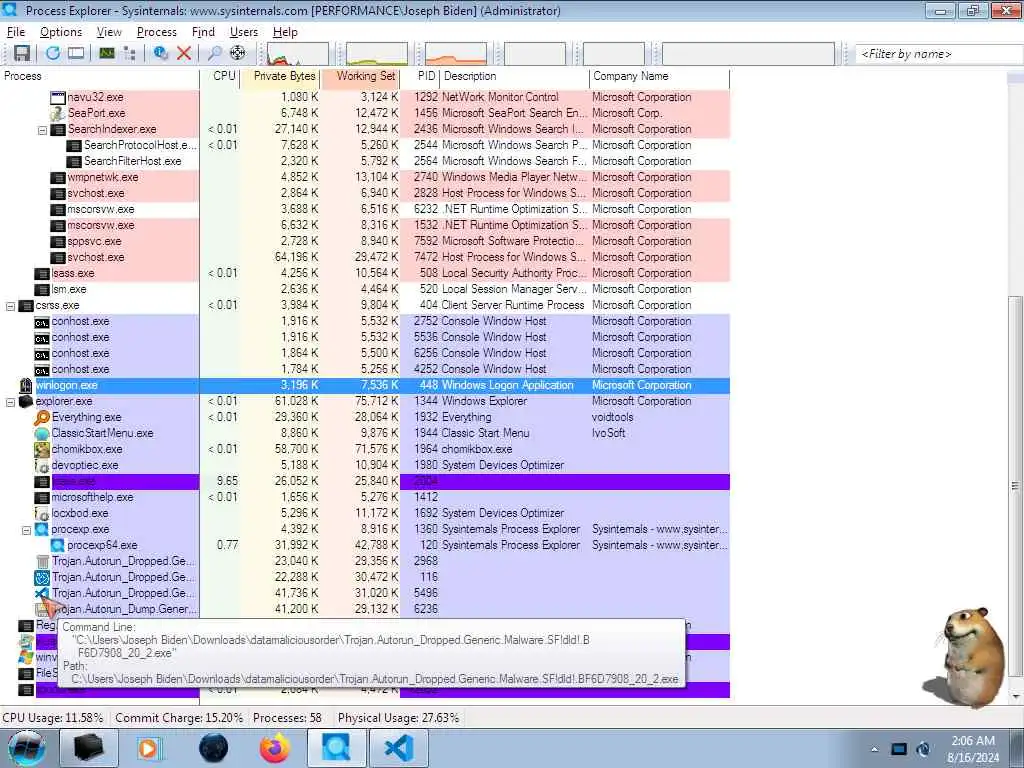The height and width of the screenshot is (768, 1024).
Task: Collapse the csrss.exe tree node
Action: coord(10,306)
